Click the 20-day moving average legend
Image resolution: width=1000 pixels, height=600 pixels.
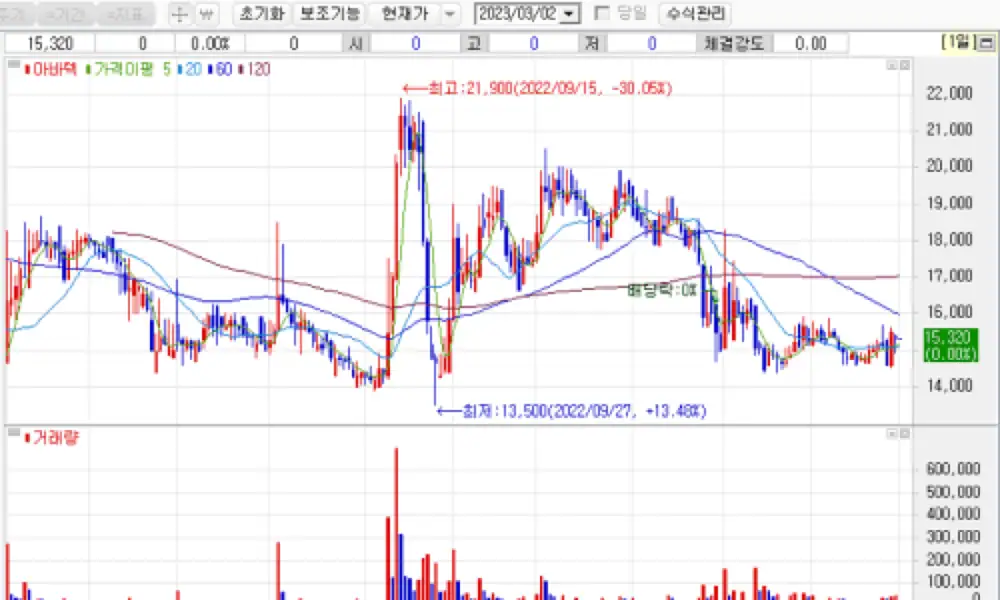coord(190,69)
